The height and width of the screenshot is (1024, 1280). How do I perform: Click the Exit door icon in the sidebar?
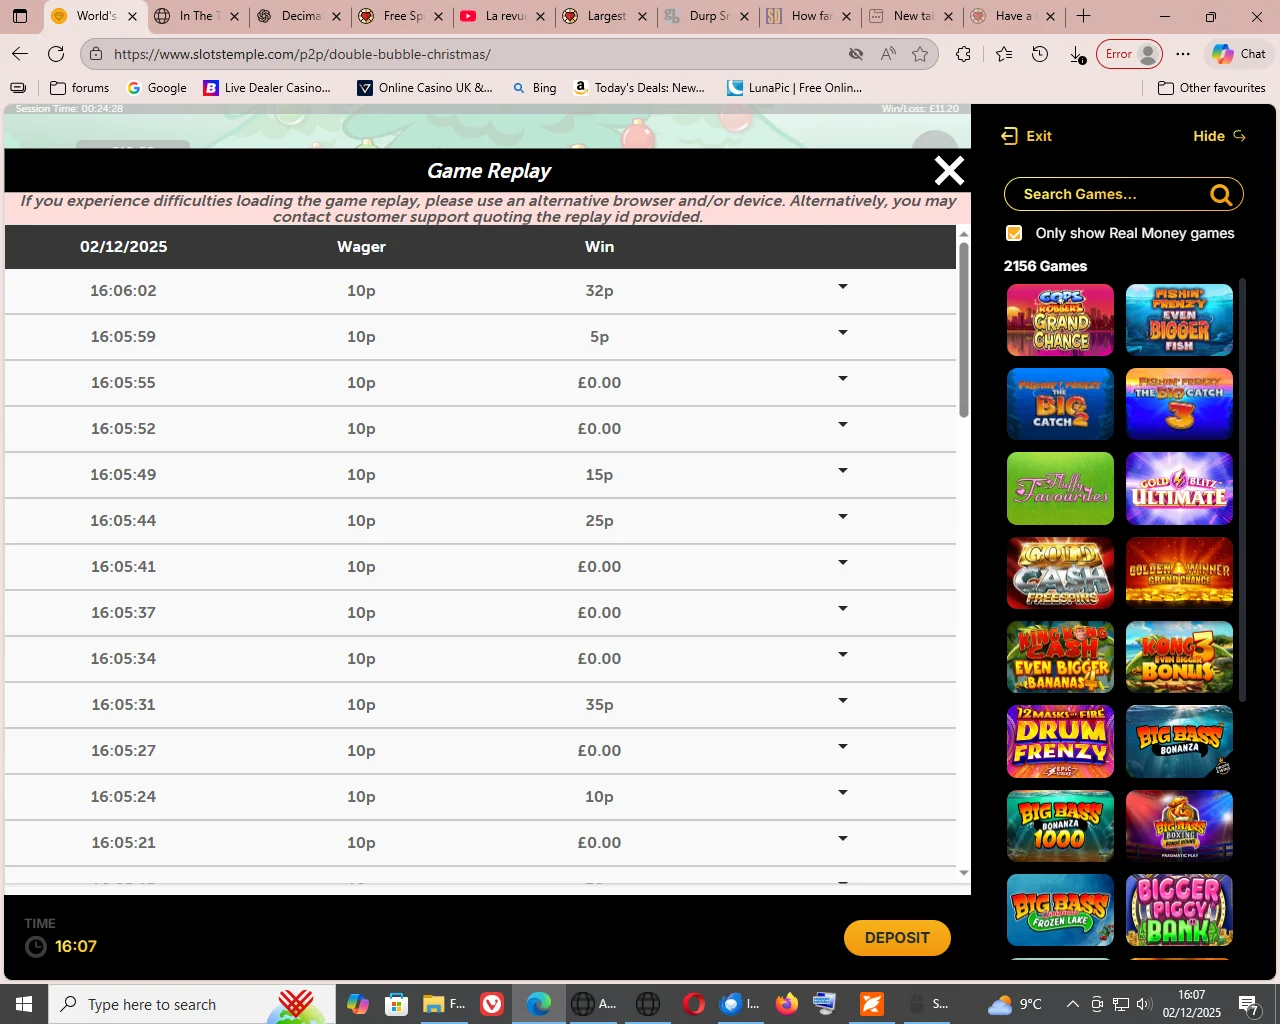point(1010,136)
